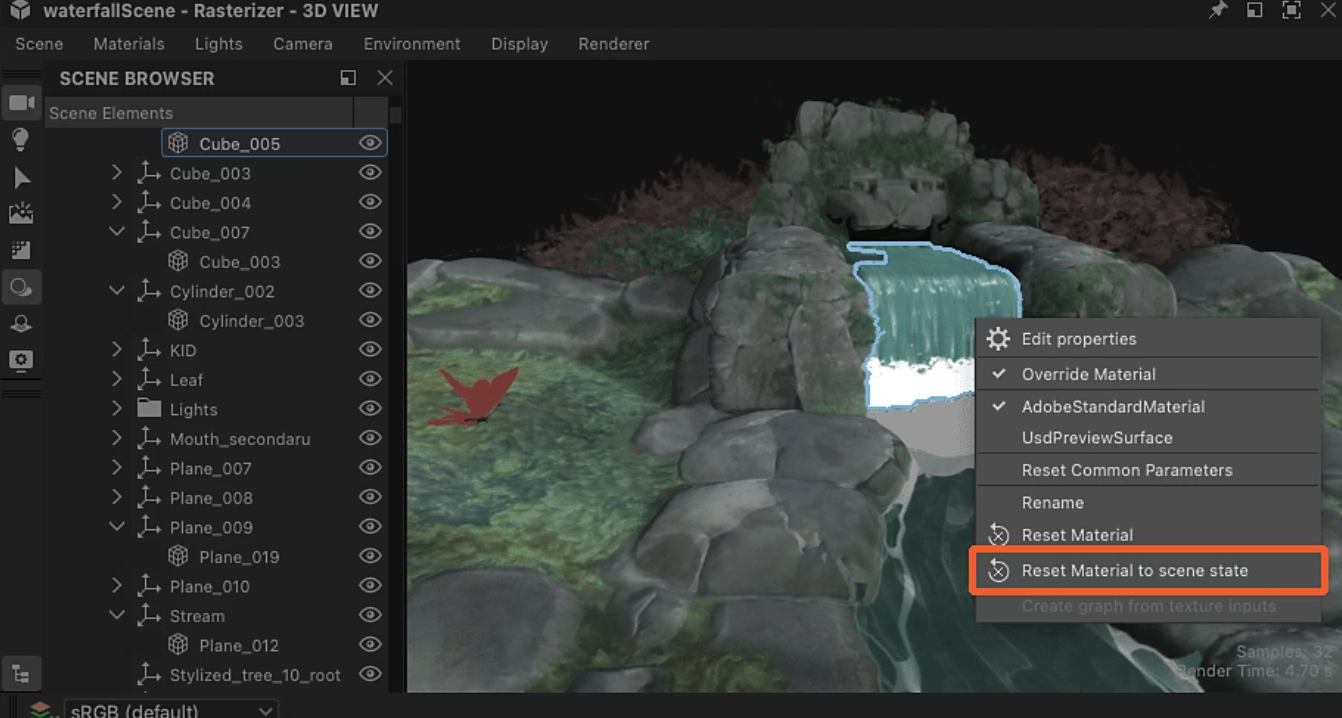Click the transform axis icon of KID
Image resolution: width=1342 pixels, height=718 pixels.
click(149, 349)
